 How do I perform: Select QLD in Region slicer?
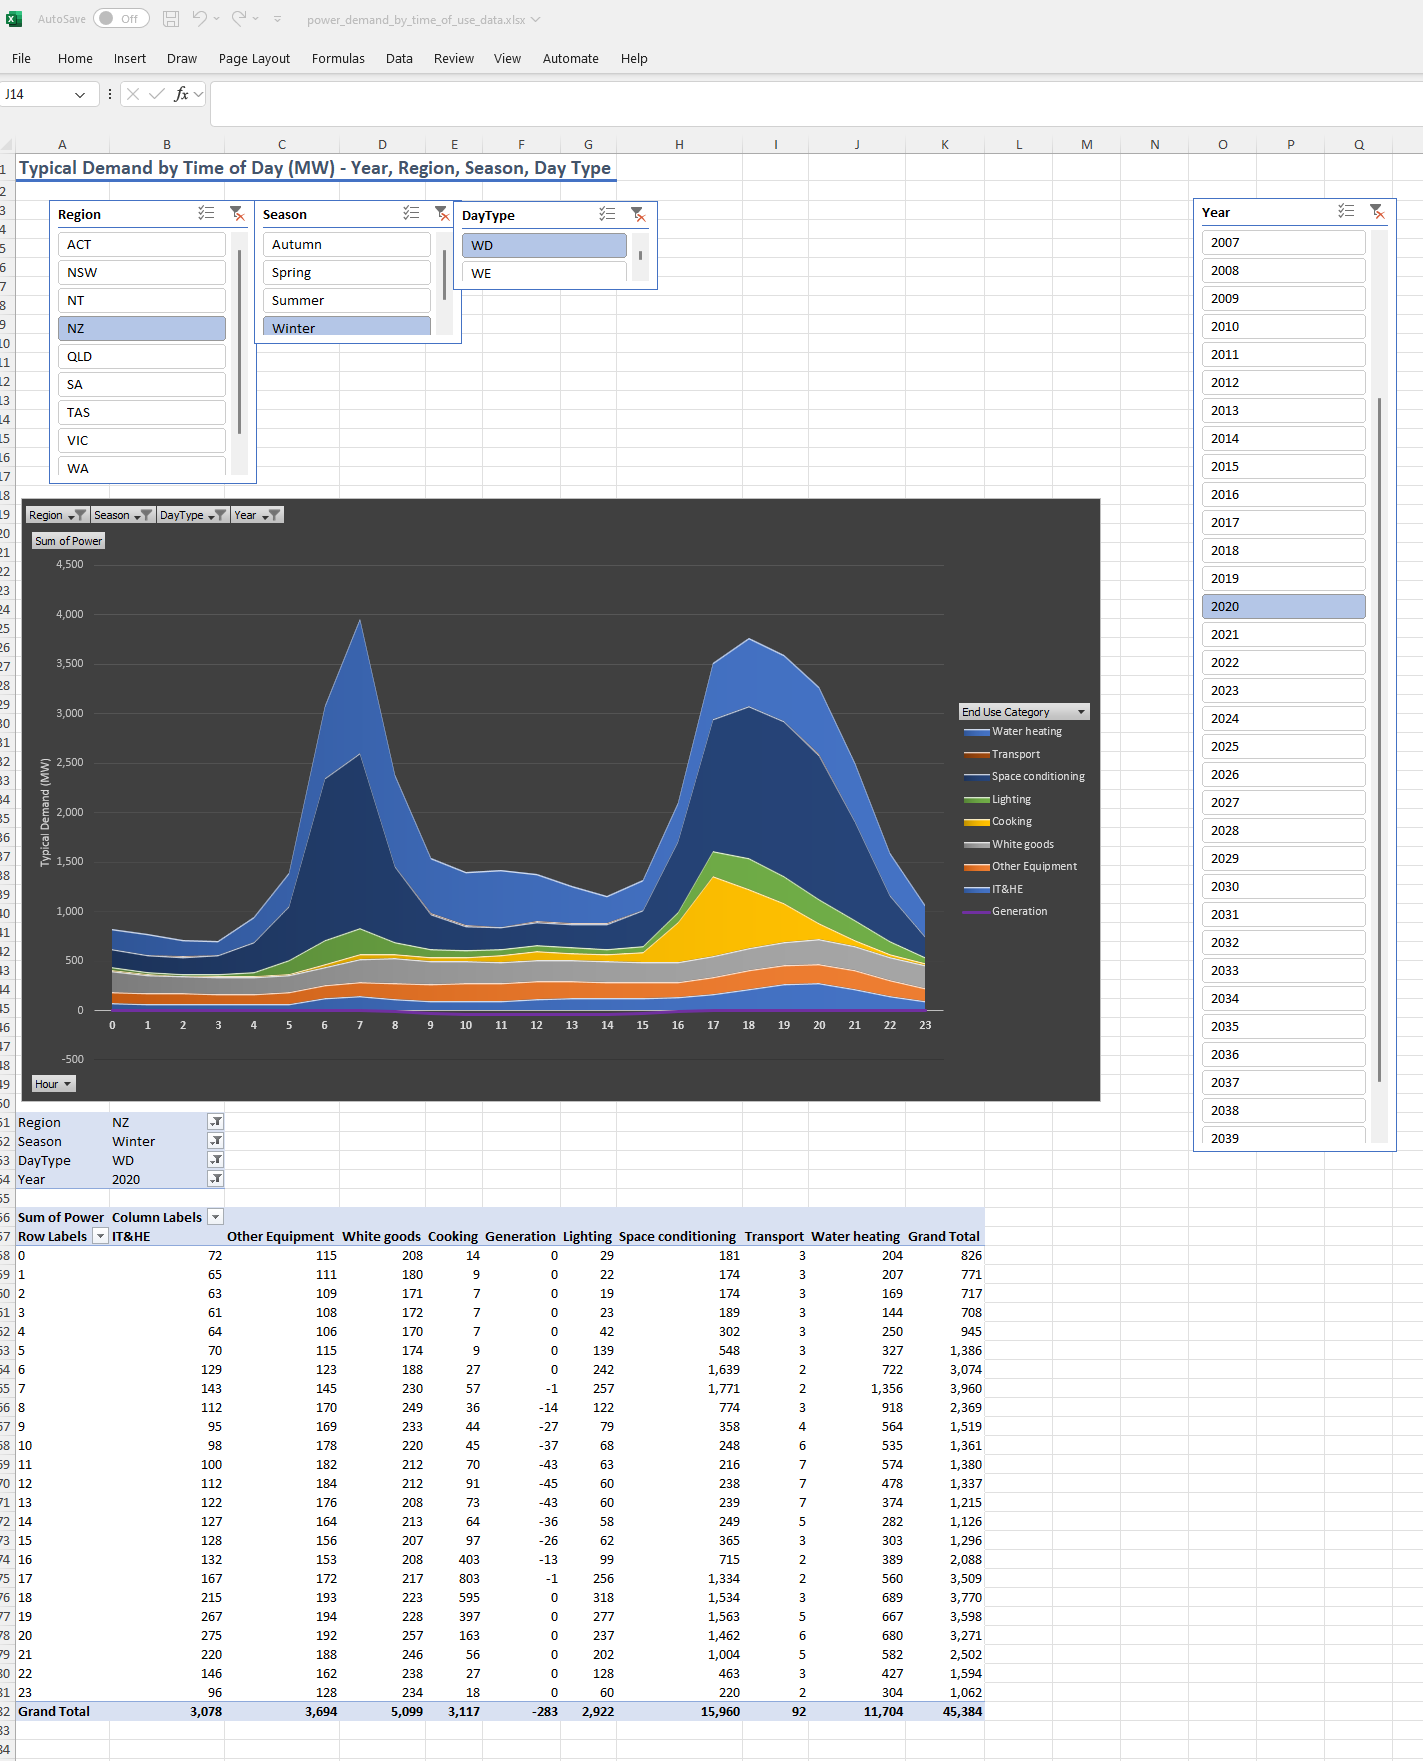141,356
